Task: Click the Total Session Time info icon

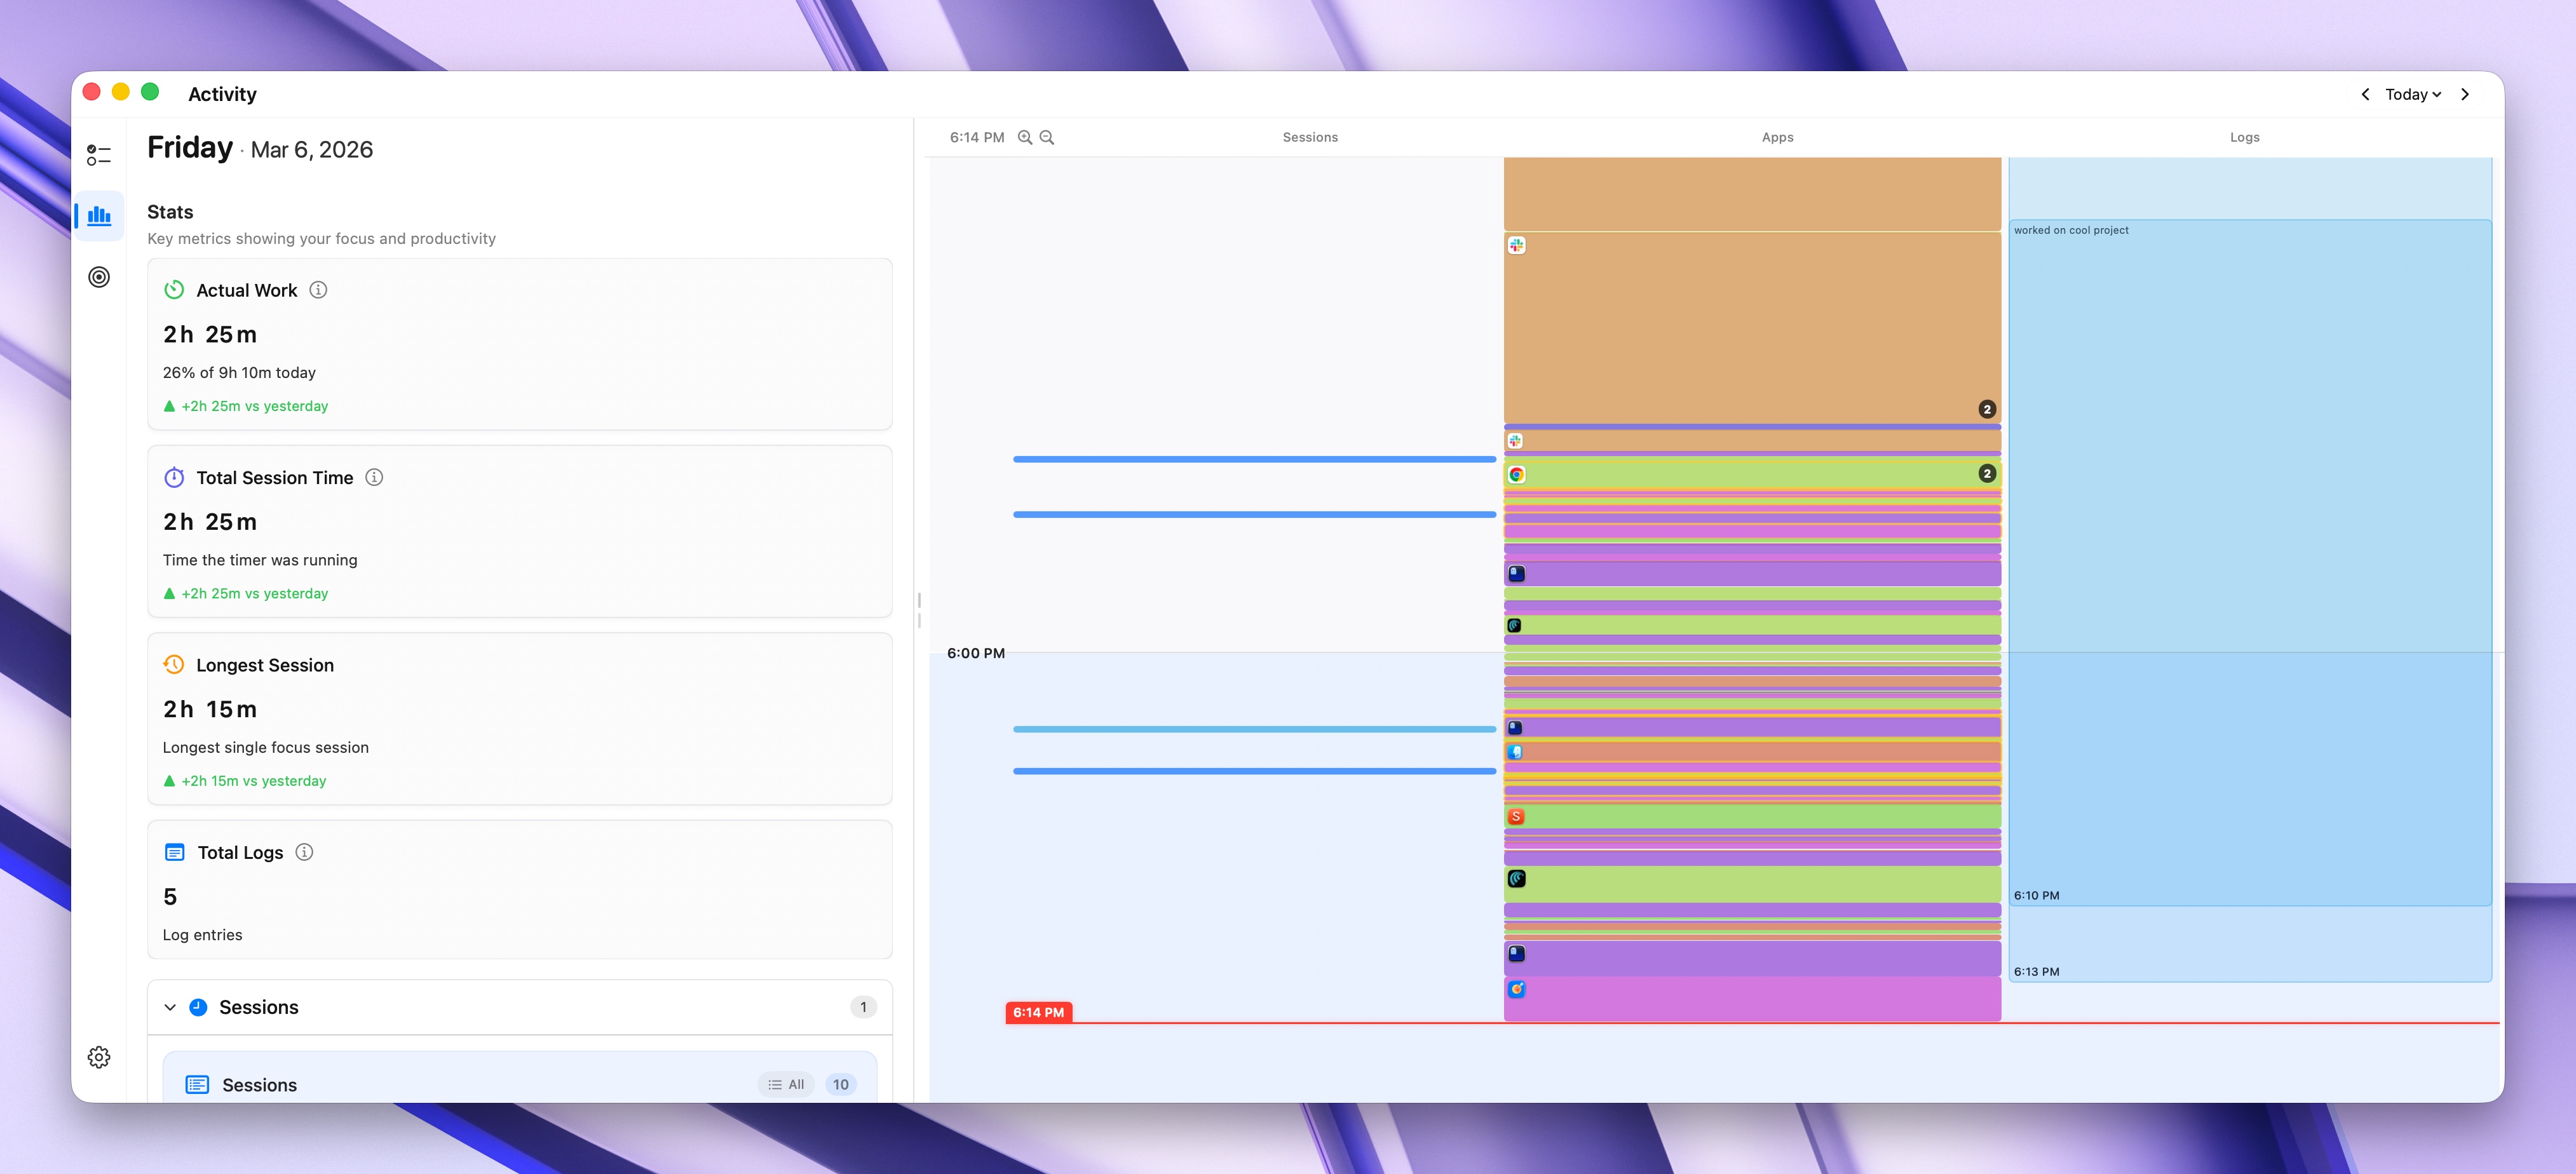Action: 374,478
